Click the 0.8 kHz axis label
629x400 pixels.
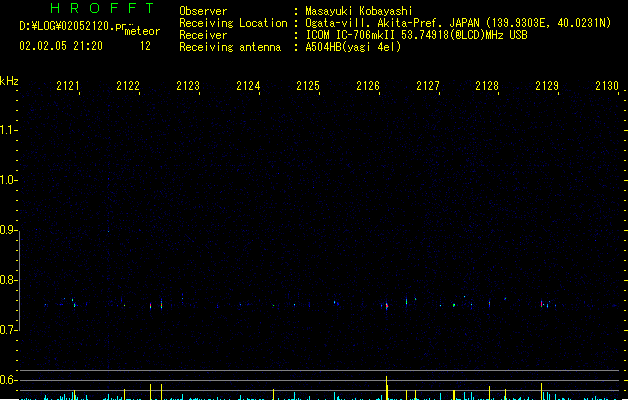point(7,280)
